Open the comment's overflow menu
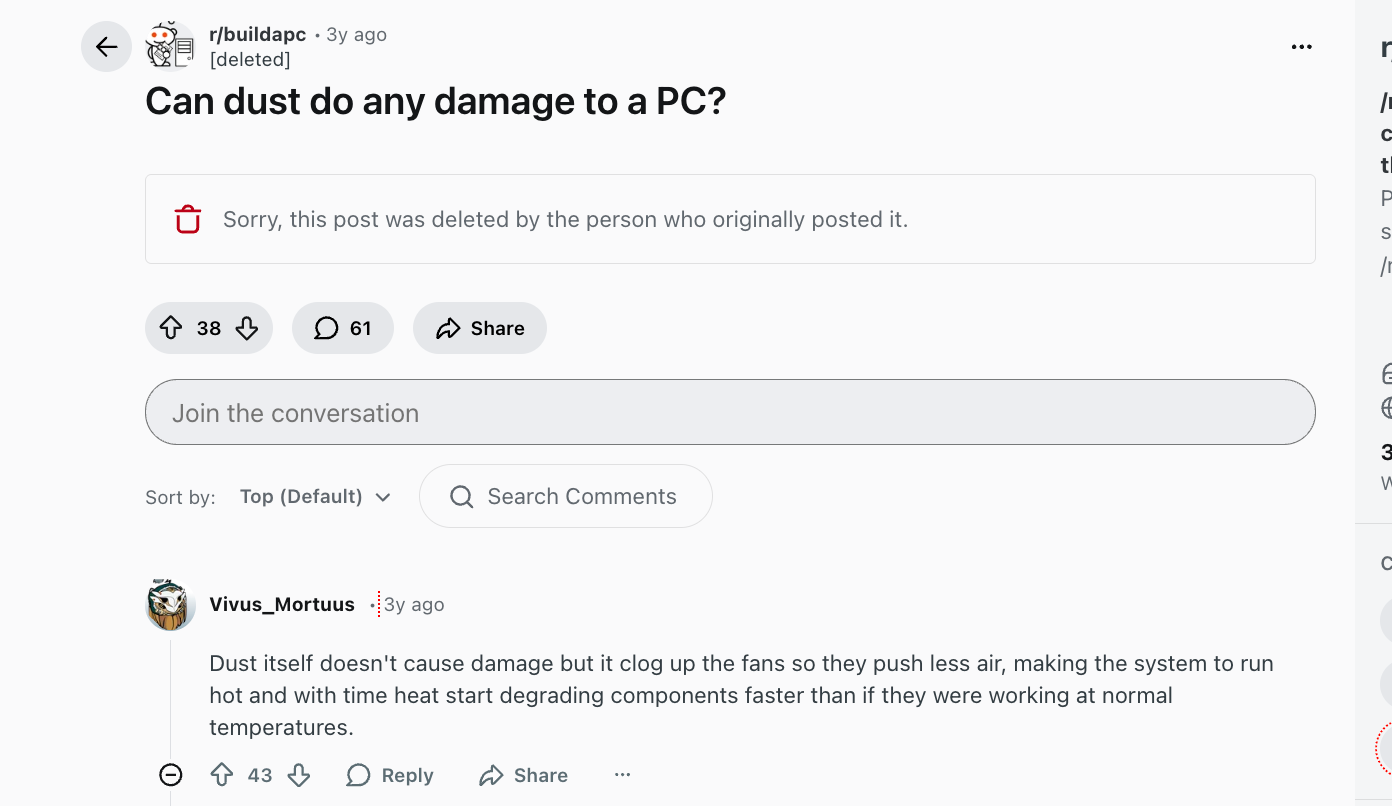Screen dimensions: 1392x806 click(x=623, y=775)
